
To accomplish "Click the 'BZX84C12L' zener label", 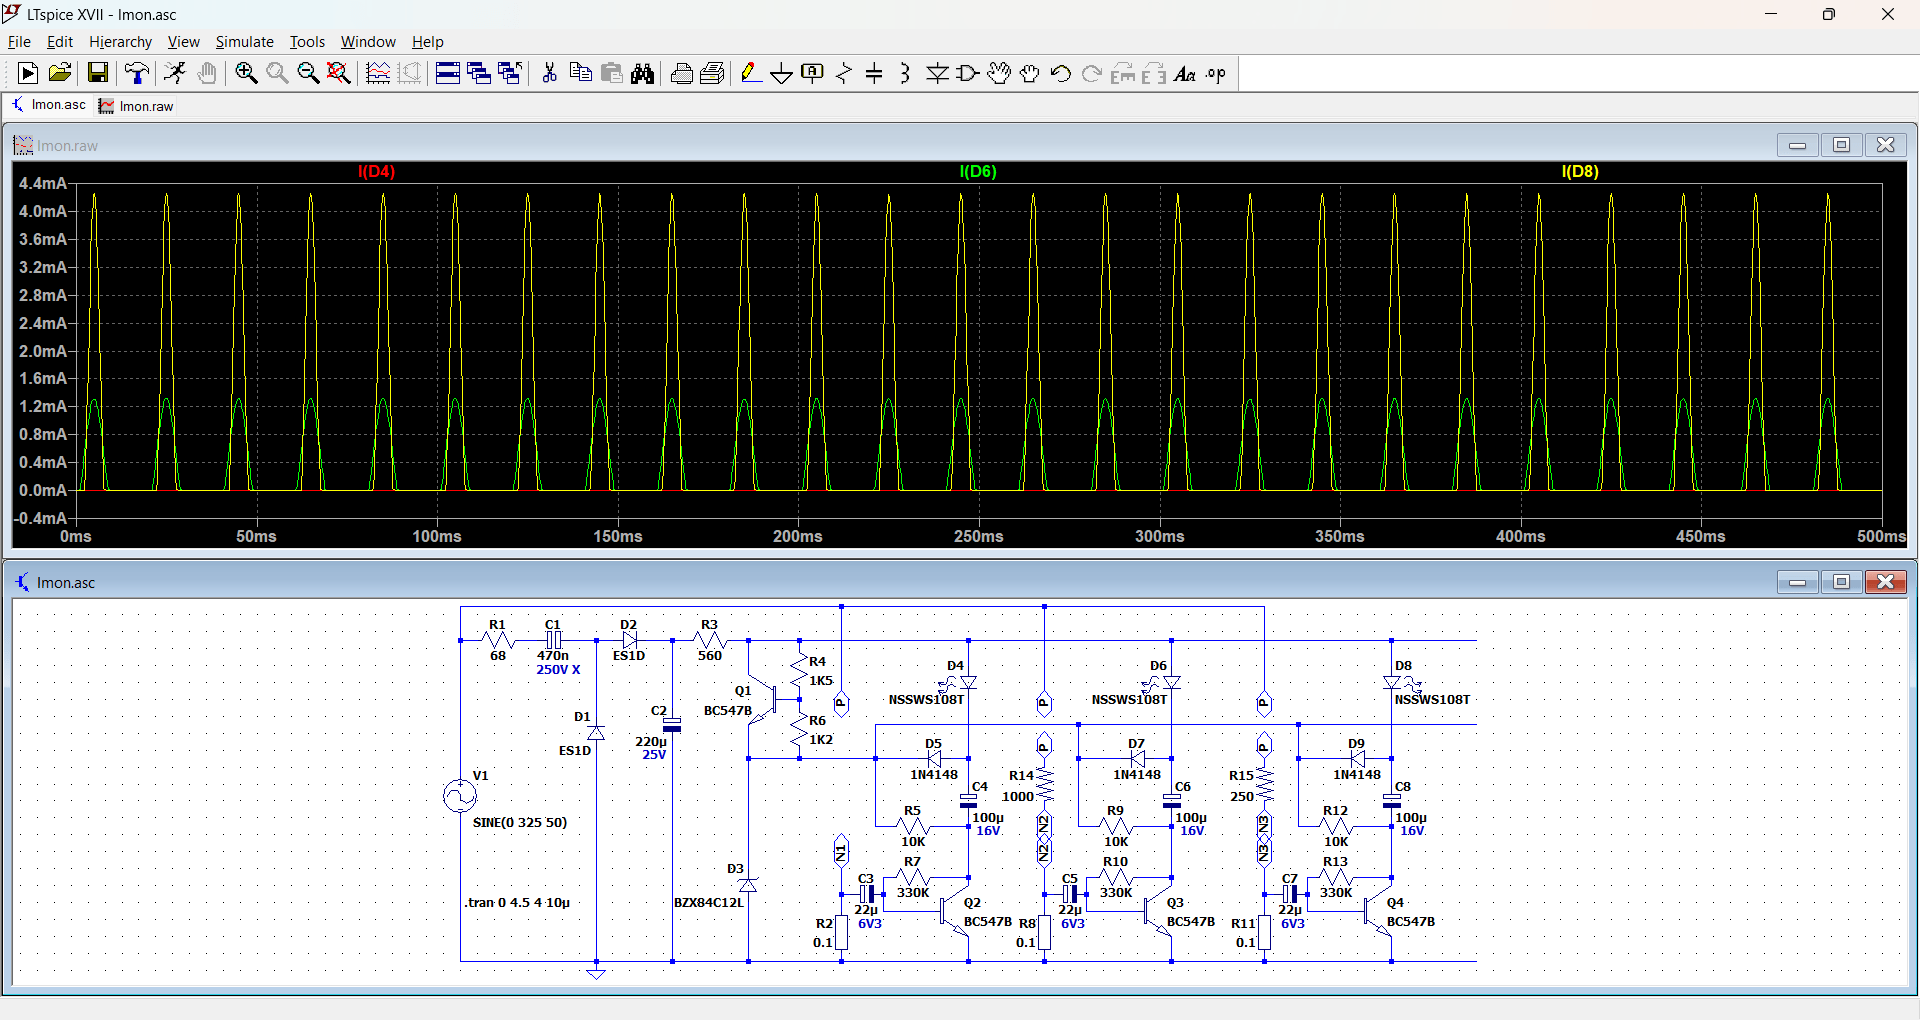I will 709,902.
